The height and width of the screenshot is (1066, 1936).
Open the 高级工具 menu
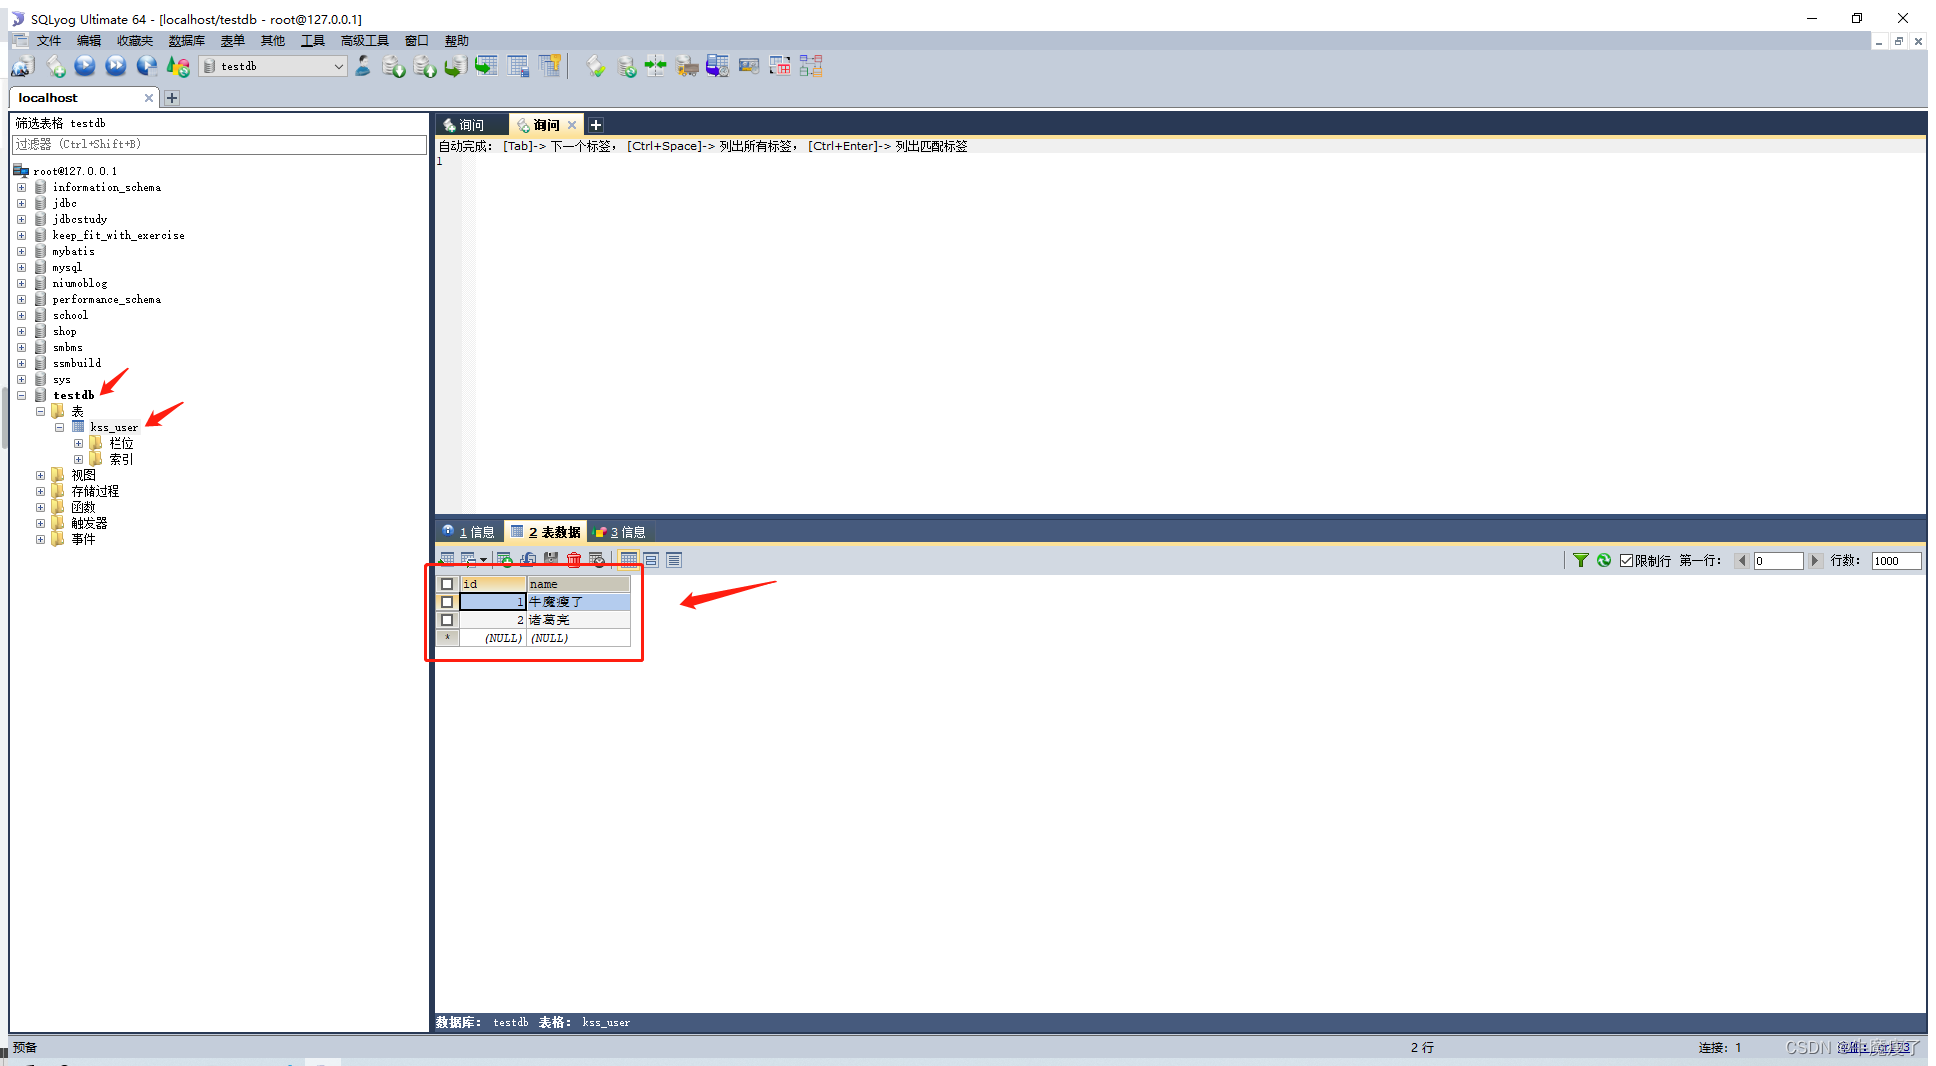coord(365,41)
